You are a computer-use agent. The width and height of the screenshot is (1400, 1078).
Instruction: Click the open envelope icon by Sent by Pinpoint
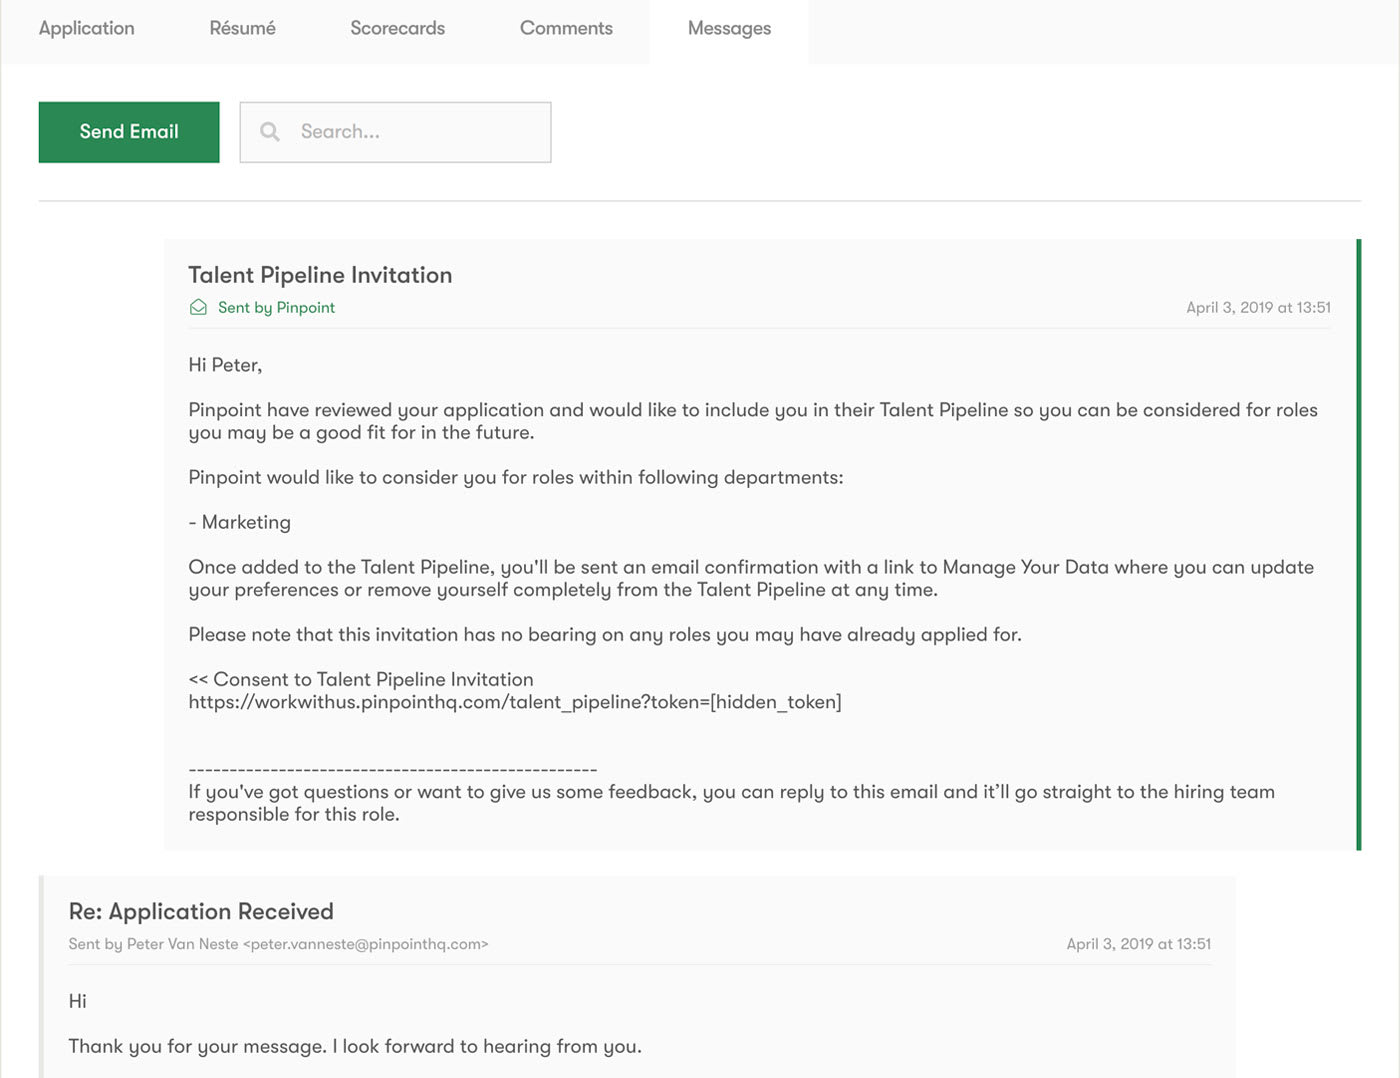pyautogui.click(x=198, y=307)
